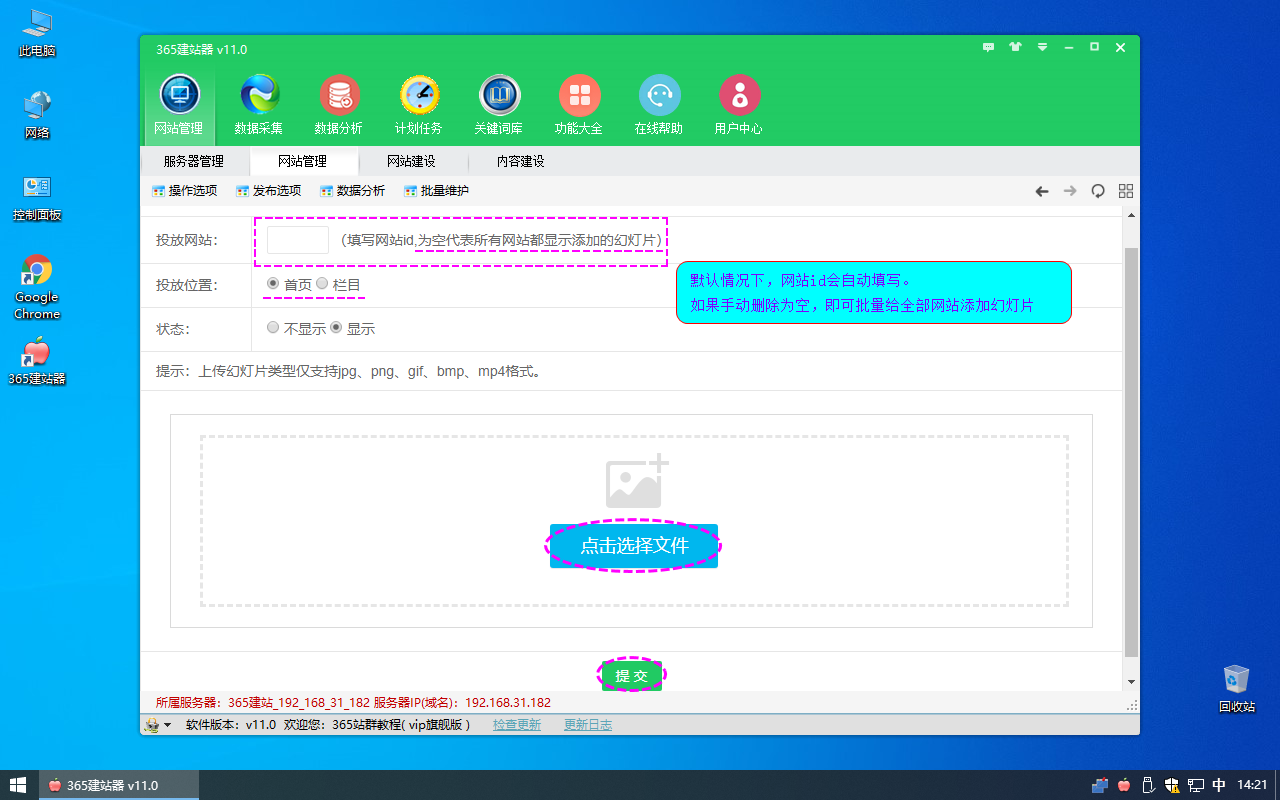Screen dimensions: 1280x800
Task: Open the 功能大全 tool
Action: (579, 106)
